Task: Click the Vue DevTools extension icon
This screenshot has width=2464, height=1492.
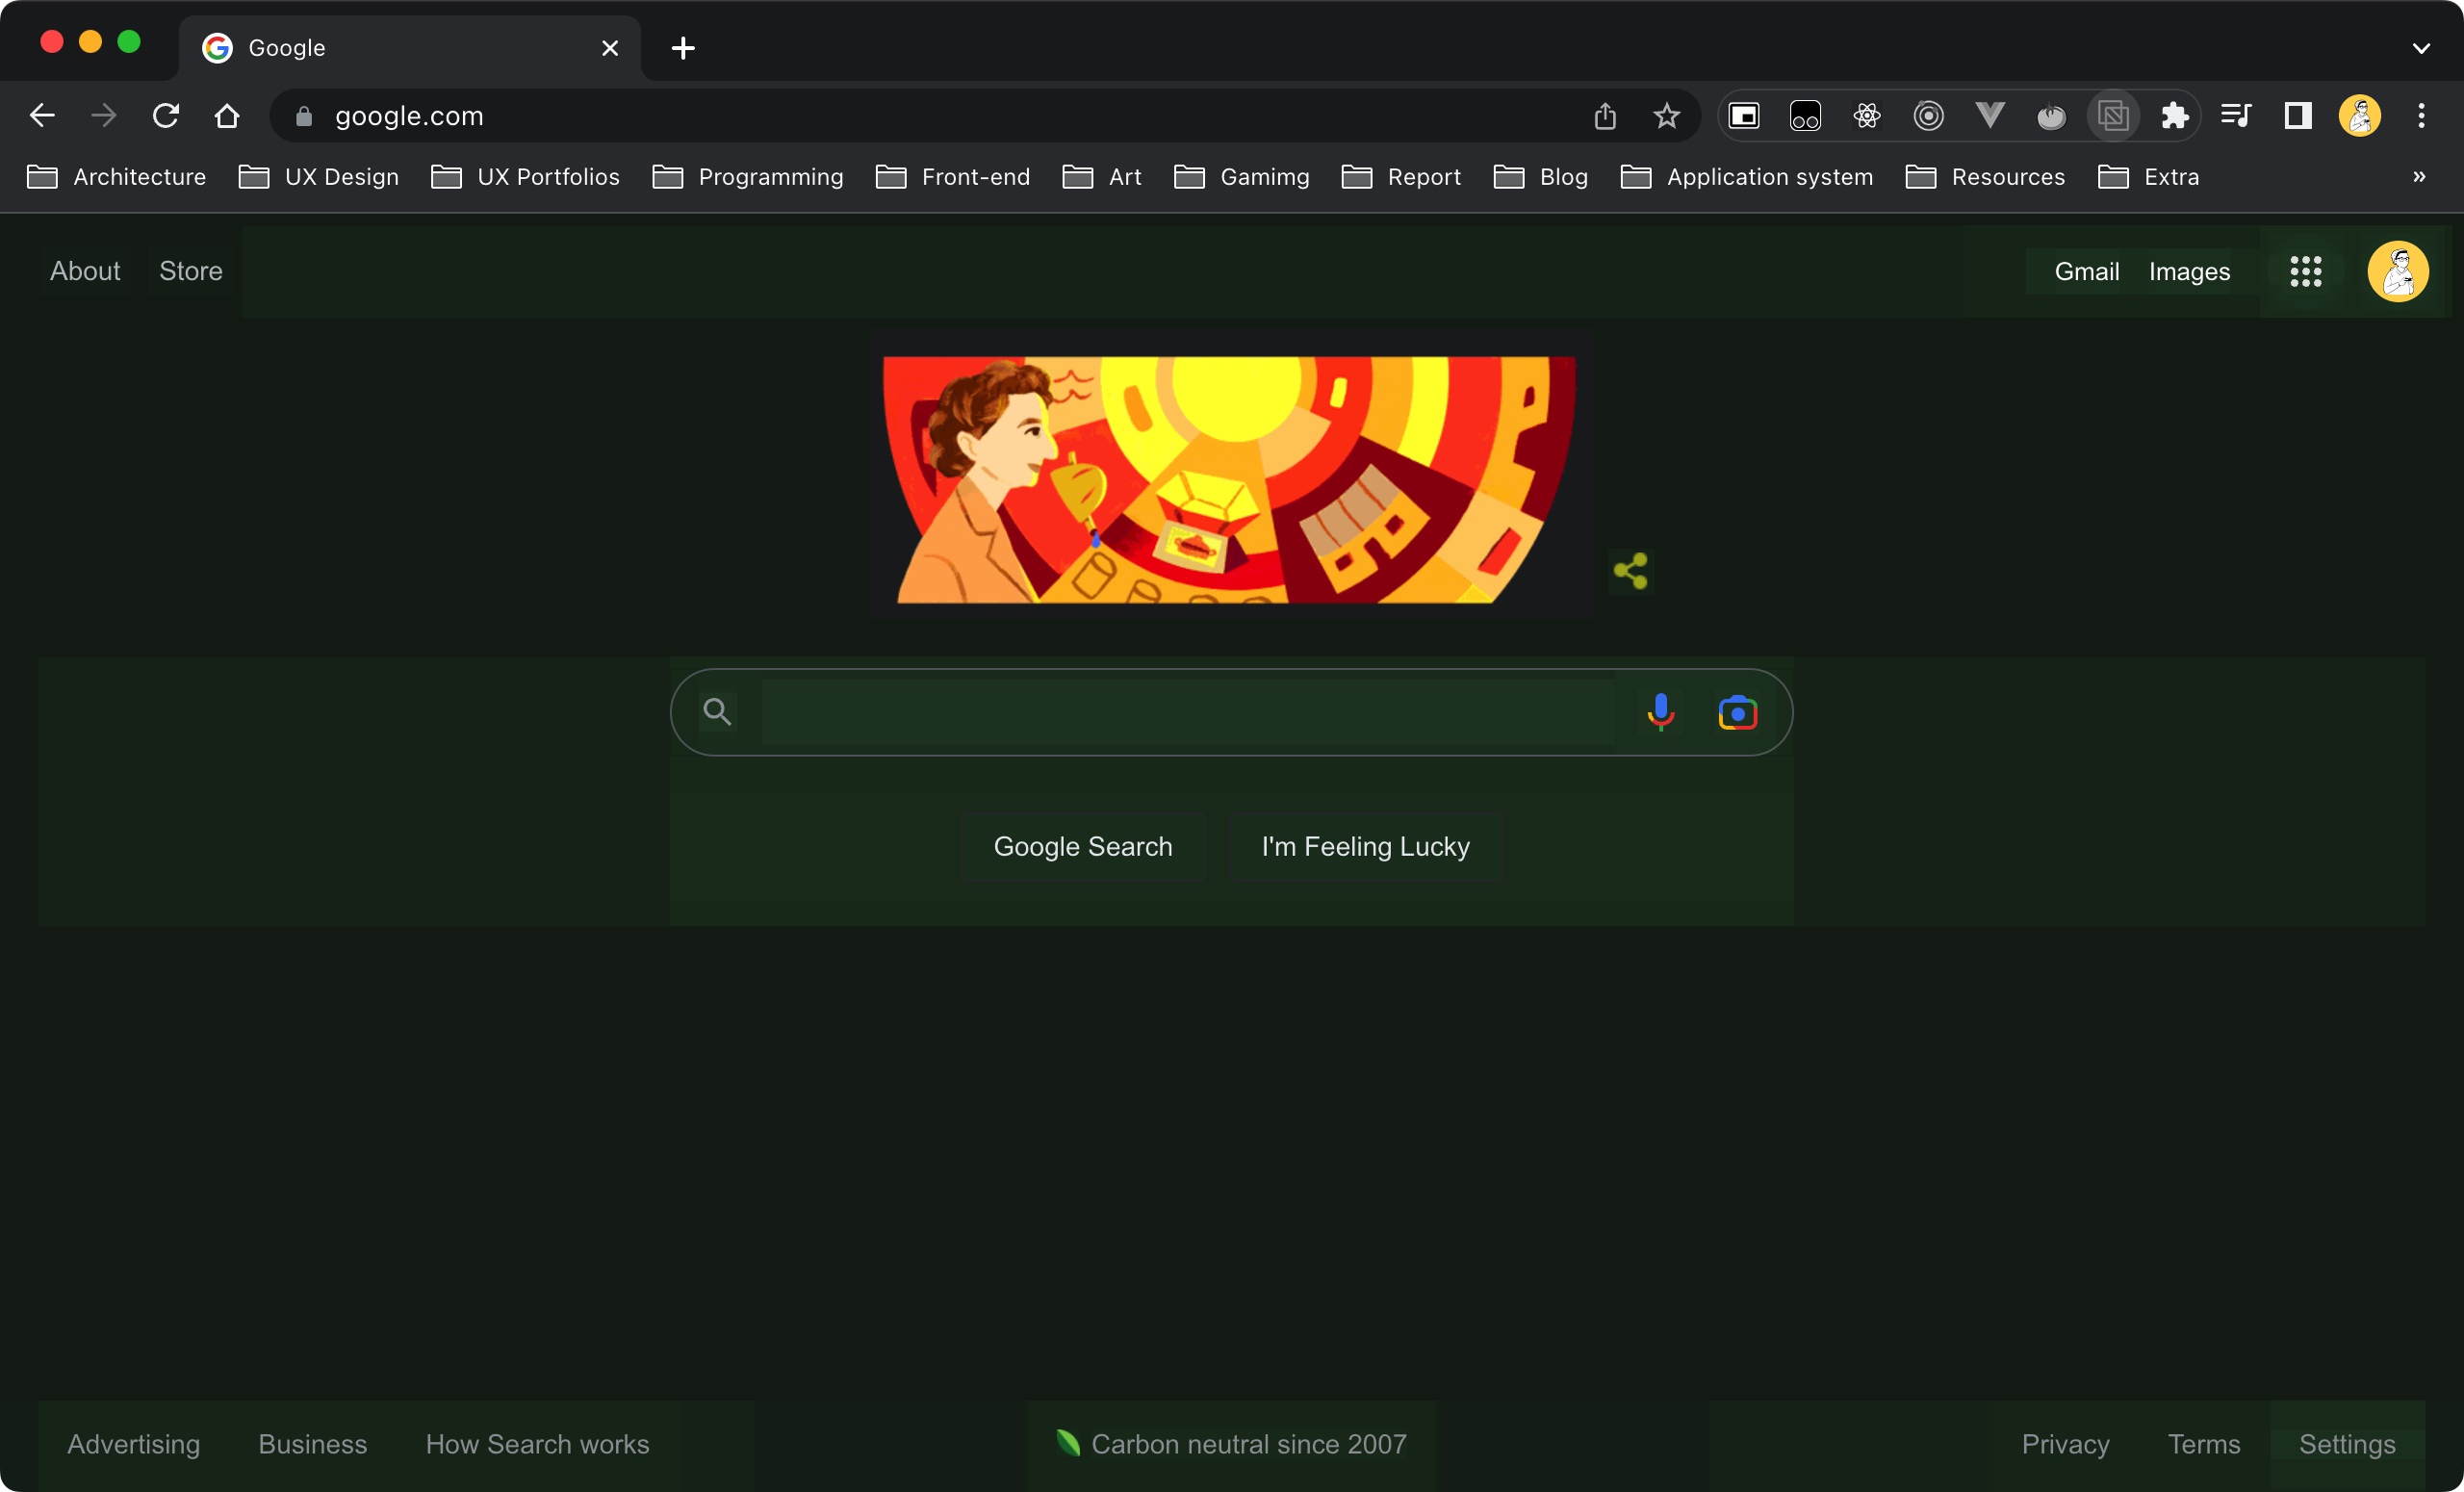Action: tap(1990, 115)
